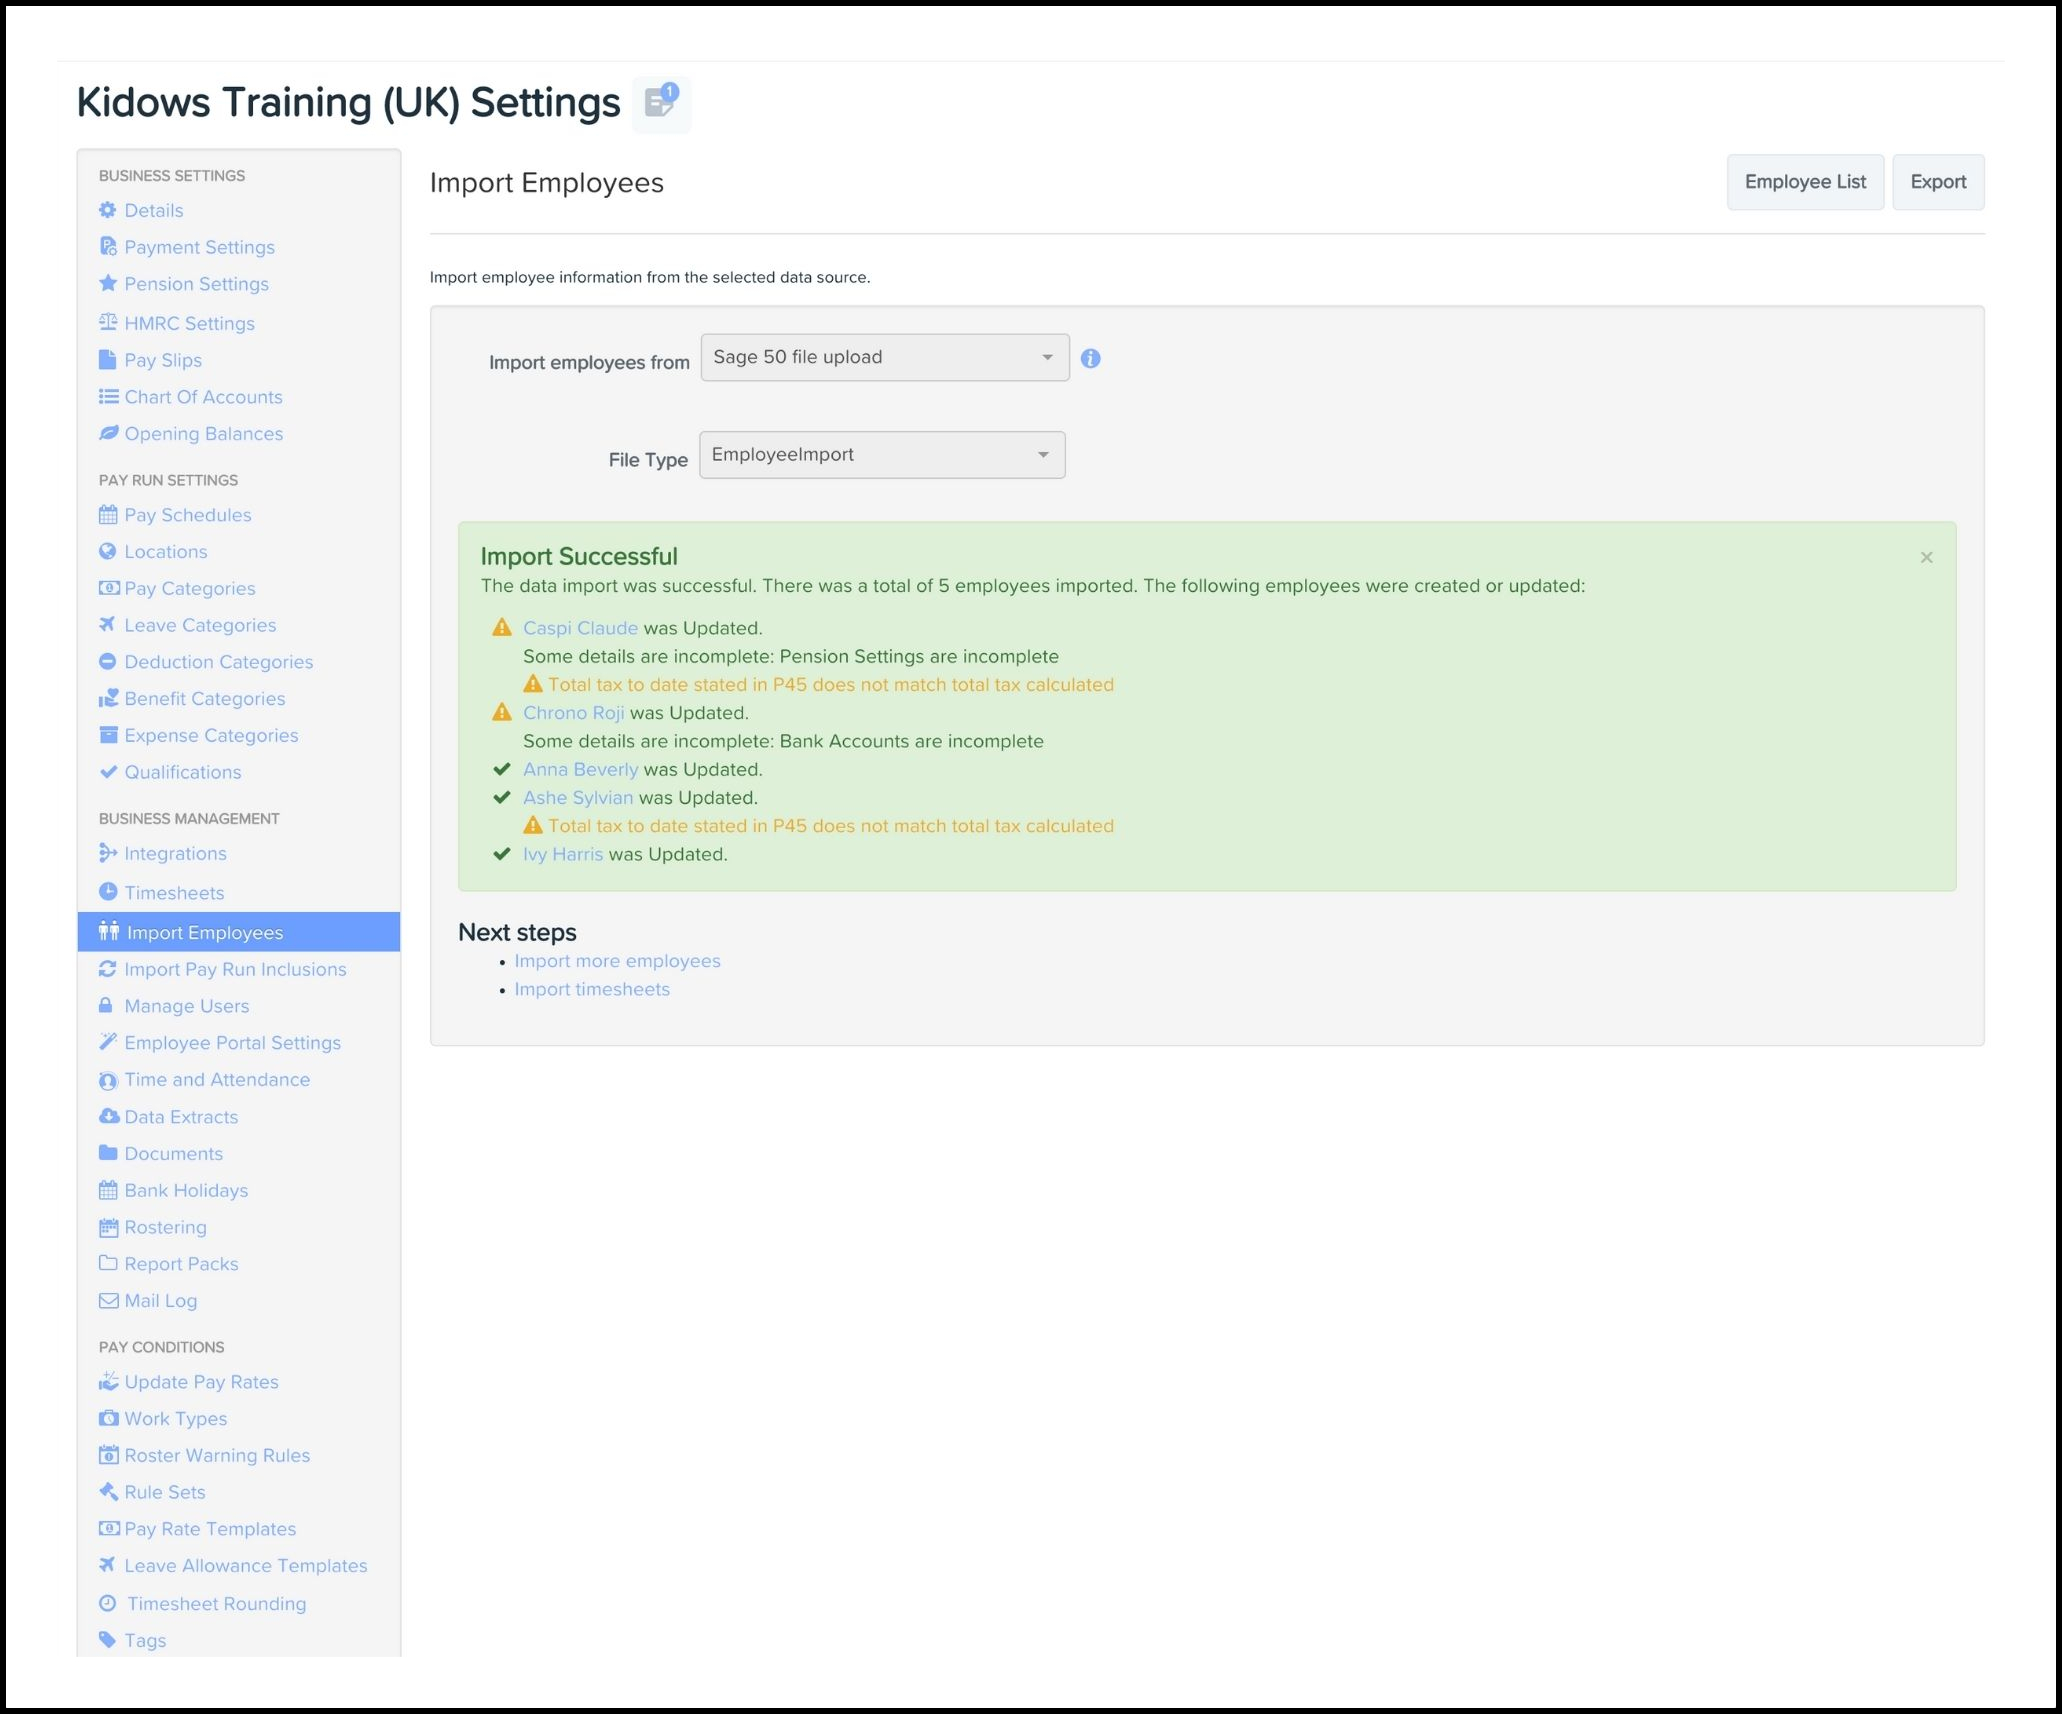The image size is (2062, 1714).
Task: Click the HMRC Settings scales icon
Action: tap(108, 323)
